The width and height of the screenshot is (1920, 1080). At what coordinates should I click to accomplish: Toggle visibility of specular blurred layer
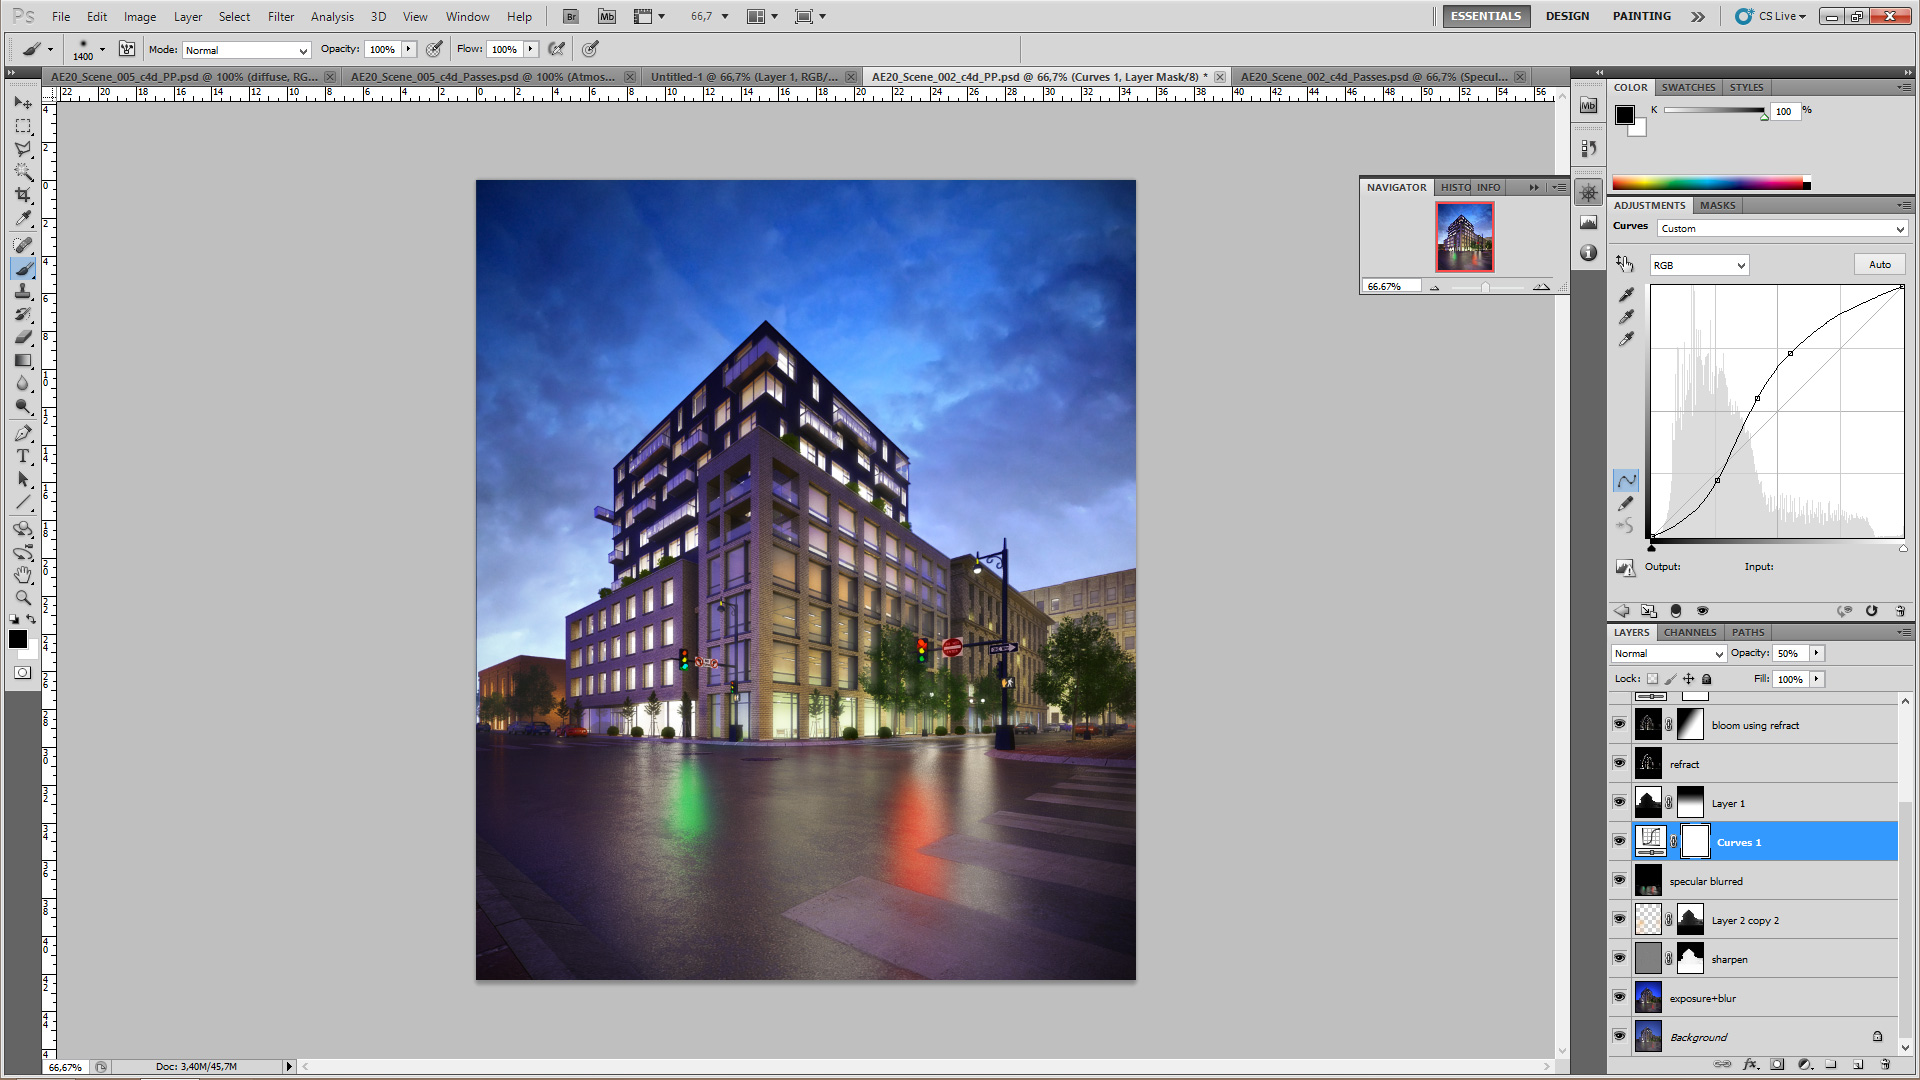(1619, 880)
